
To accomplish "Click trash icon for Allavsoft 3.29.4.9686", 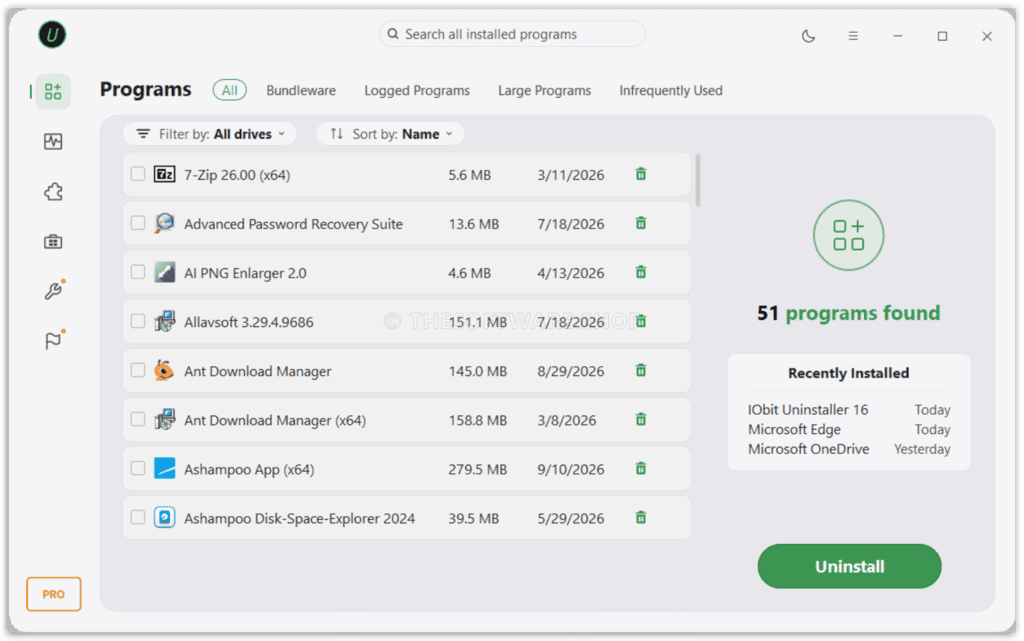I will [641, 321].
